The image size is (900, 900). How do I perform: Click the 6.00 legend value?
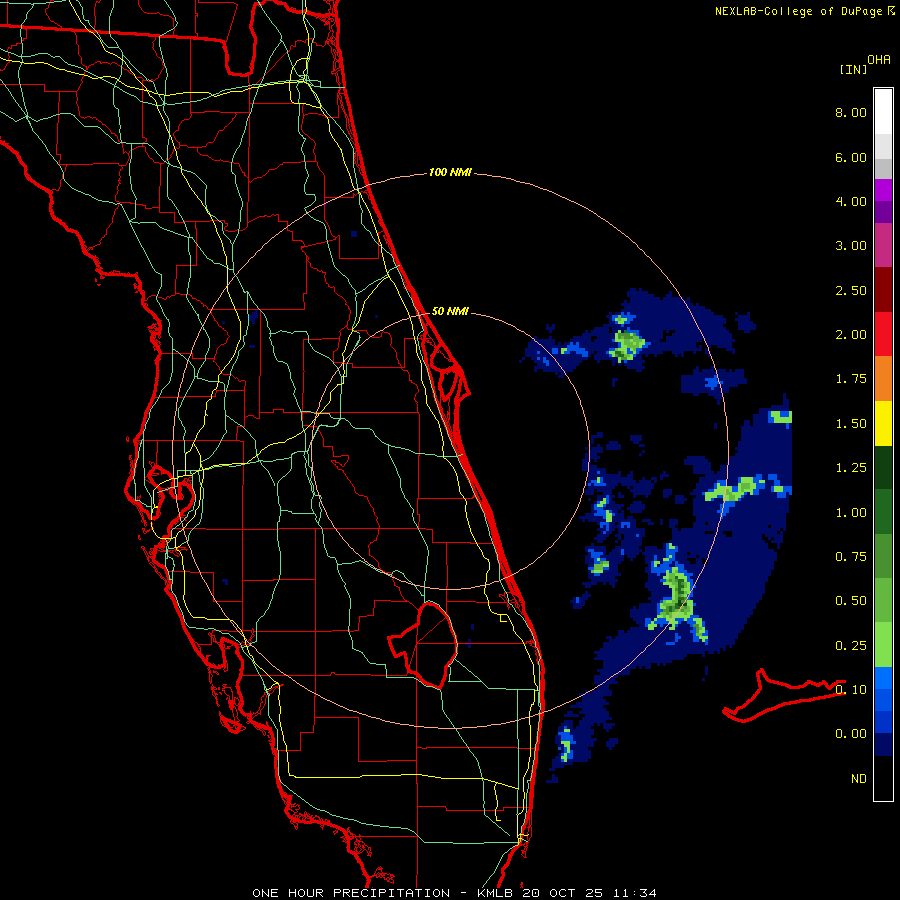(851, 157)
